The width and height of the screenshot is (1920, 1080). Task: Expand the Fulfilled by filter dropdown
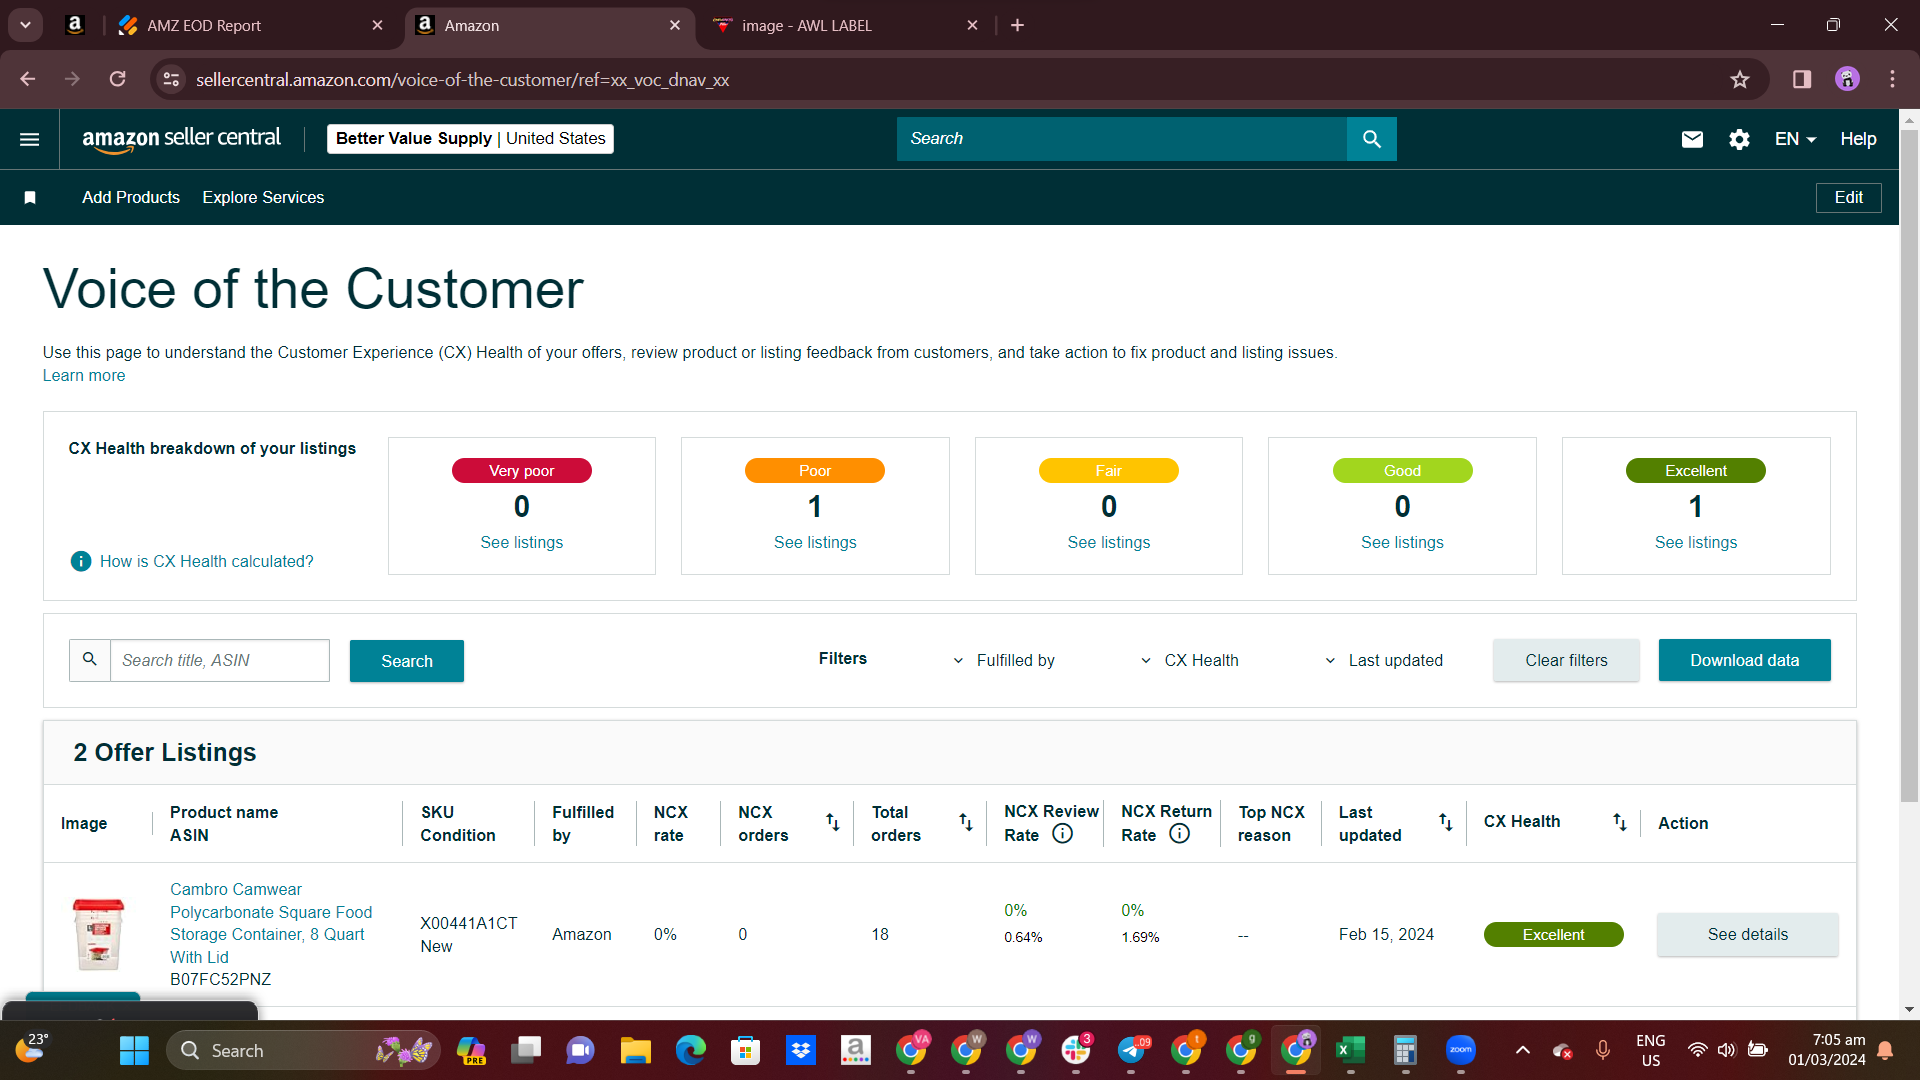1005,661
